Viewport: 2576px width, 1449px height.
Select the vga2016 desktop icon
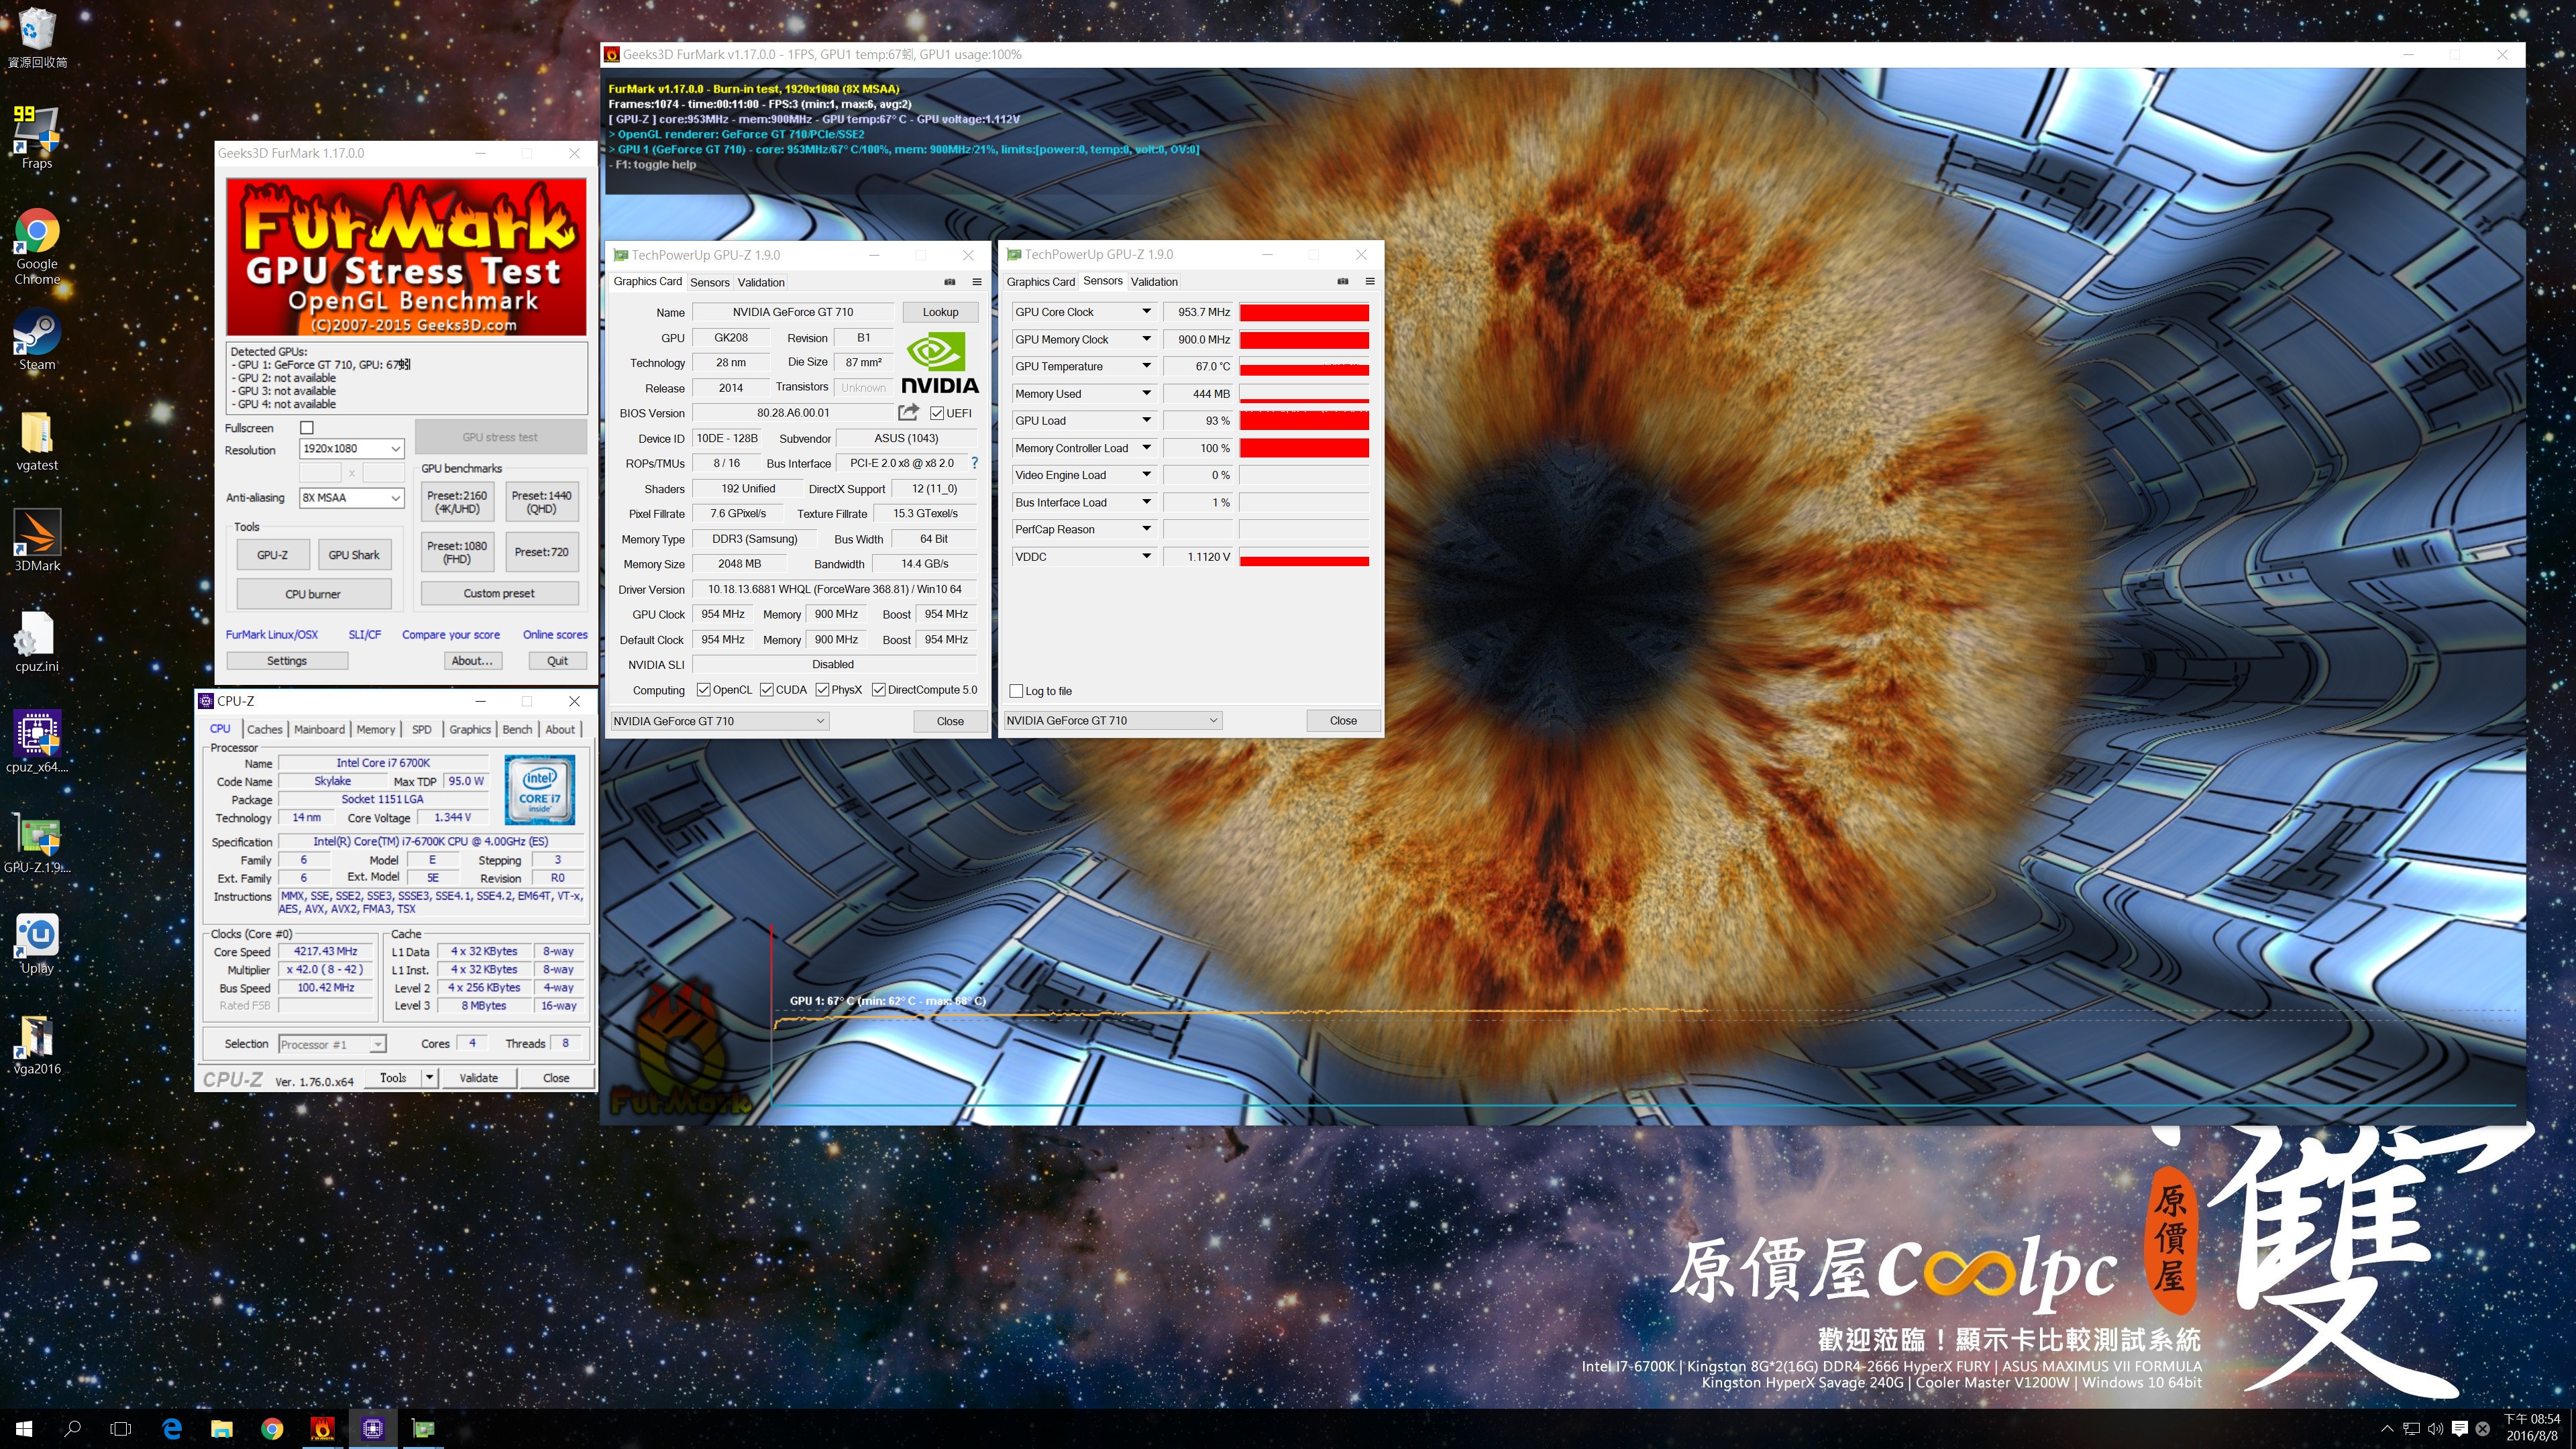37,1044
